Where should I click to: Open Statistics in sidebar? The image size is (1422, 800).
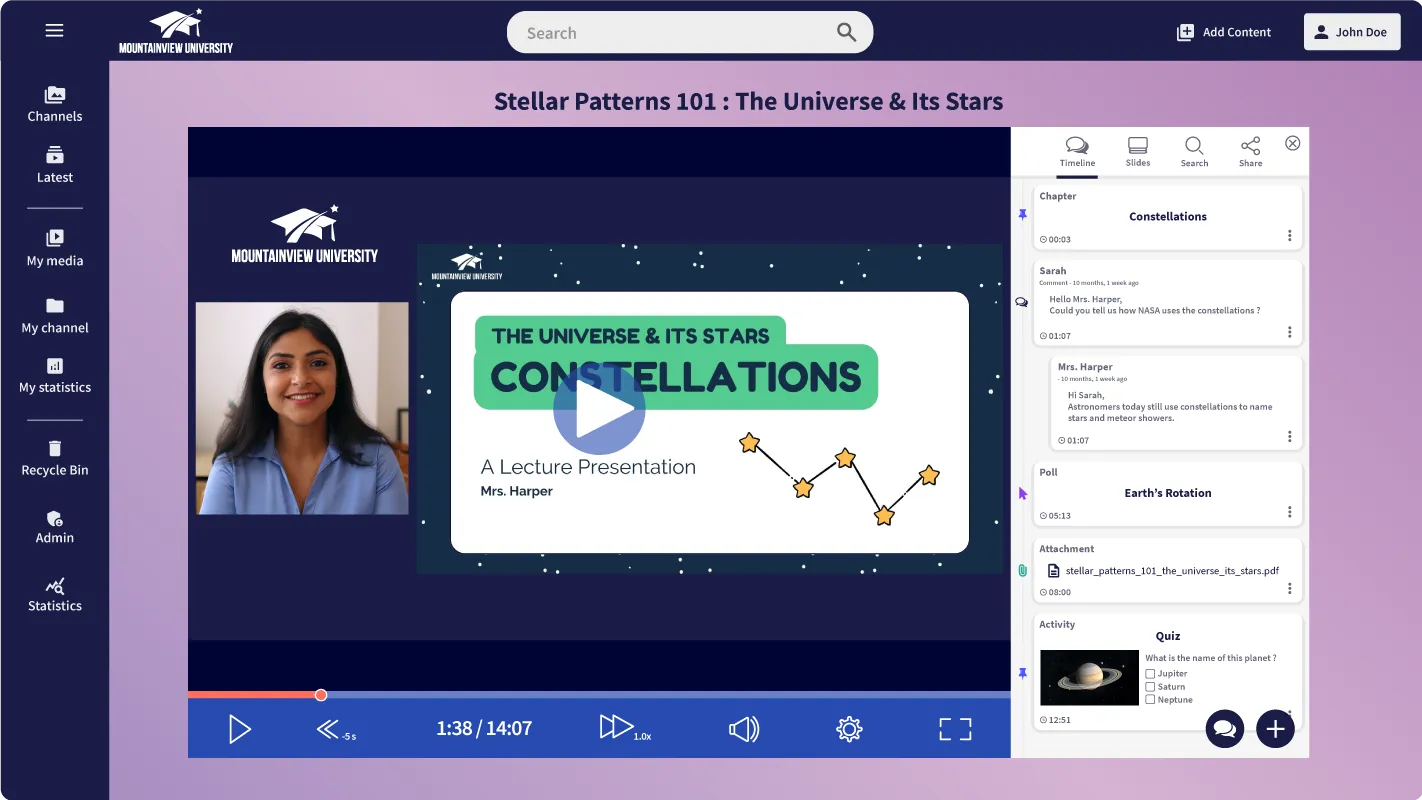pos(55,594)
